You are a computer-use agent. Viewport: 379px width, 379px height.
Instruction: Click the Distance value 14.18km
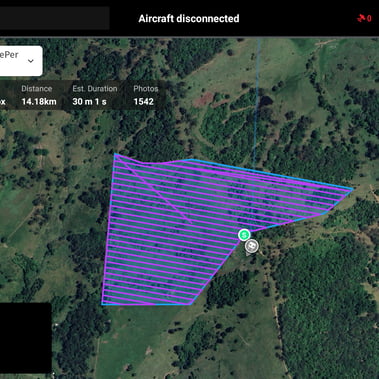(39, 102)
